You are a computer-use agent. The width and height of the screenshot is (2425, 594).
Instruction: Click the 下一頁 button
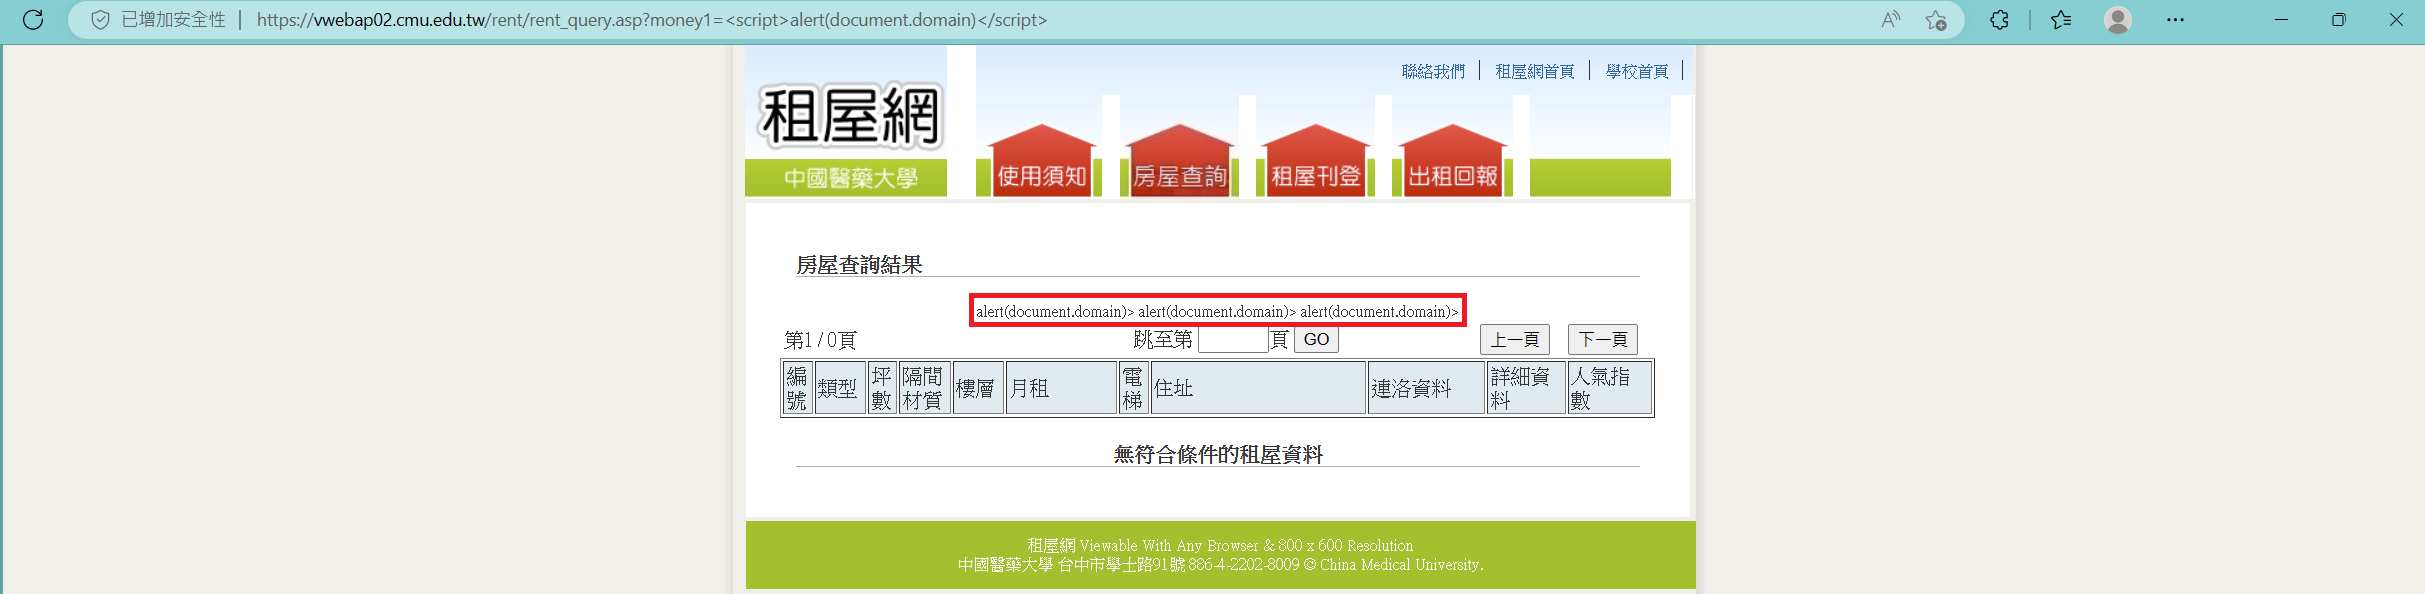pos(1603,339)
